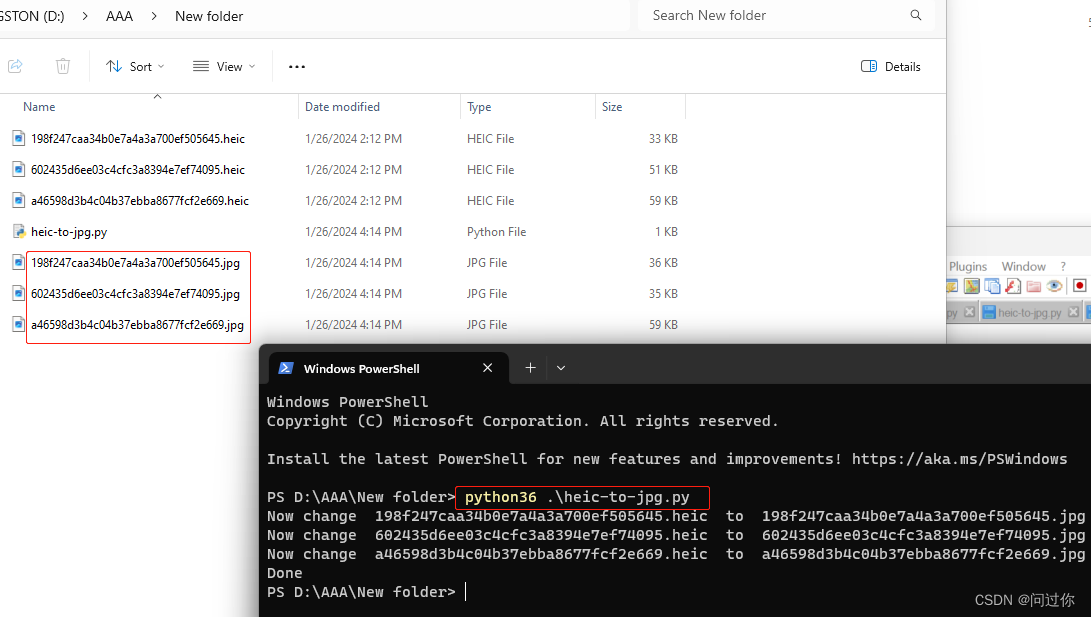Screen dimensions: 1091x617
Task: Start macro recording with the red record icon
Action: (x=1080, y=286)
